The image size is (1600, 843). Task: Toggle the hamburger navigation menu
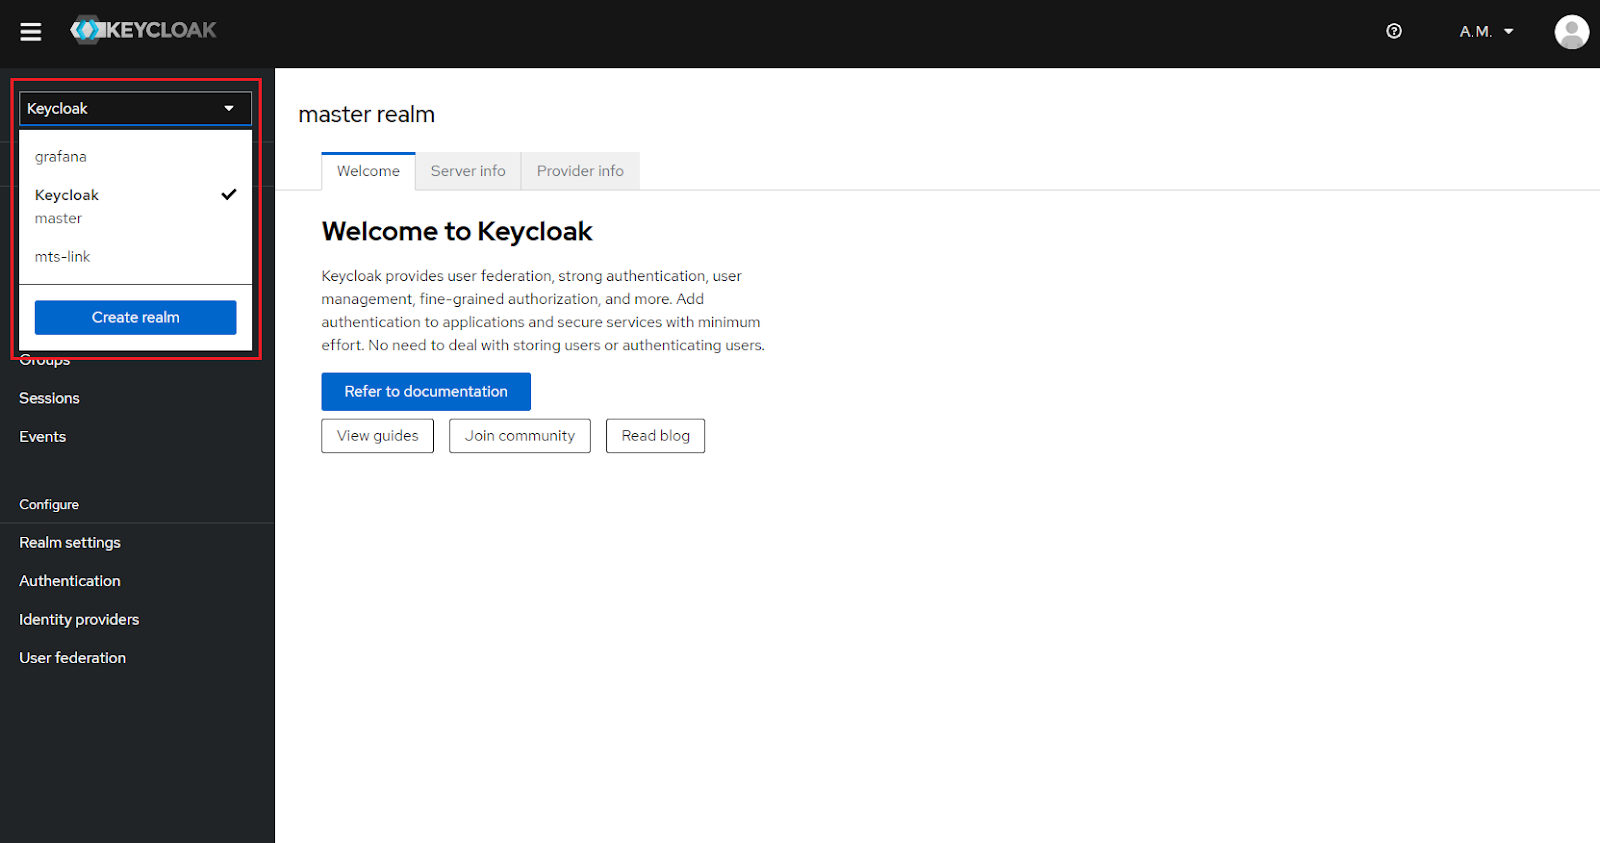31,32
